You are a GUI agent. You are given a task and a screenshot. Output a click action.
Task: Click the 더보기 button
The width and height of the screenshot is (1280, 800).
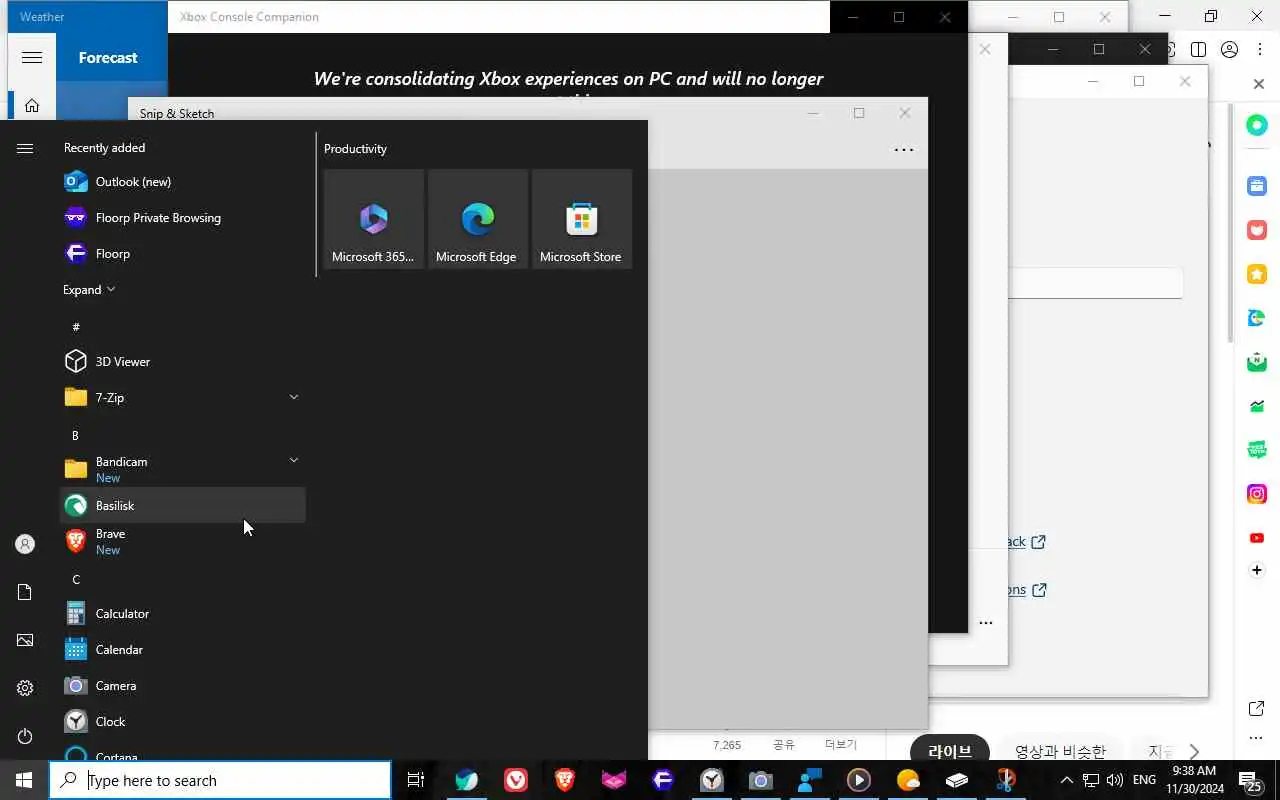tap(841, 745)
